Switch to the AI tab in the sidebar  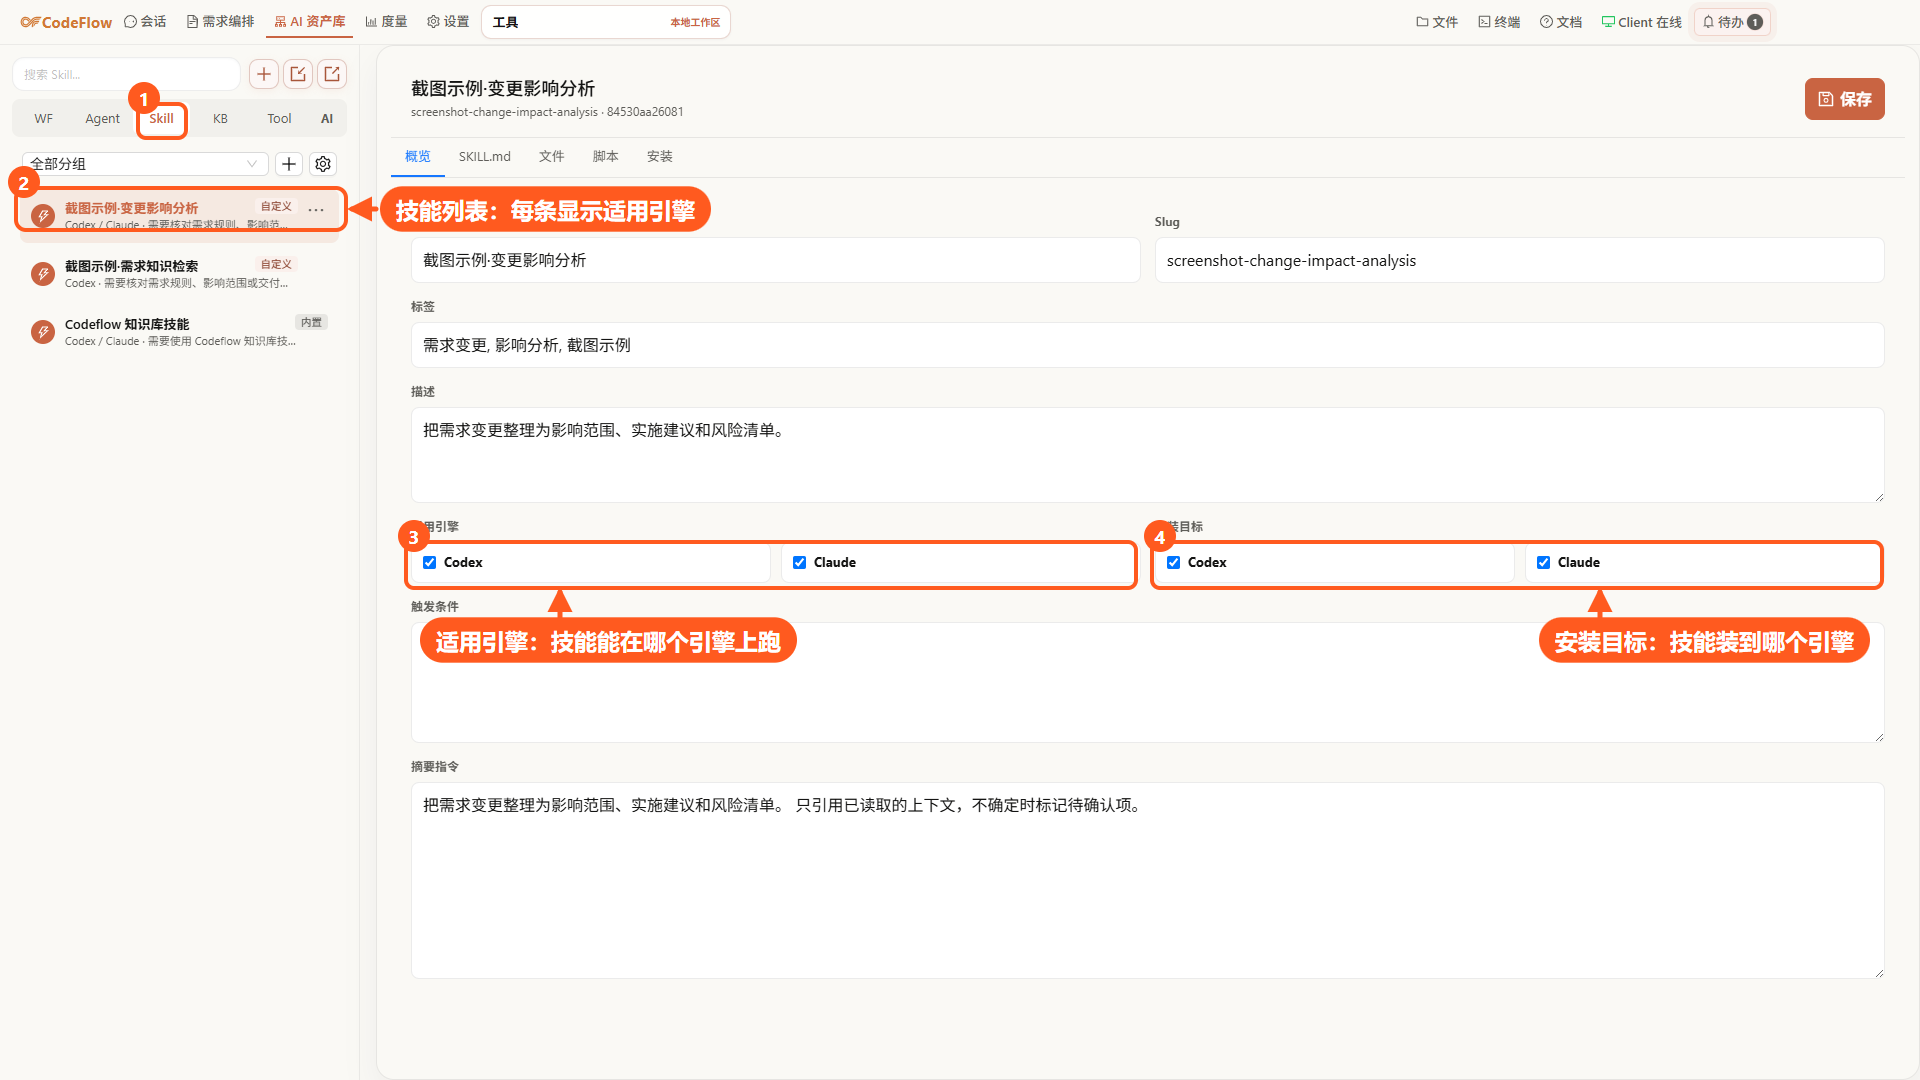(x=327, y=118)
